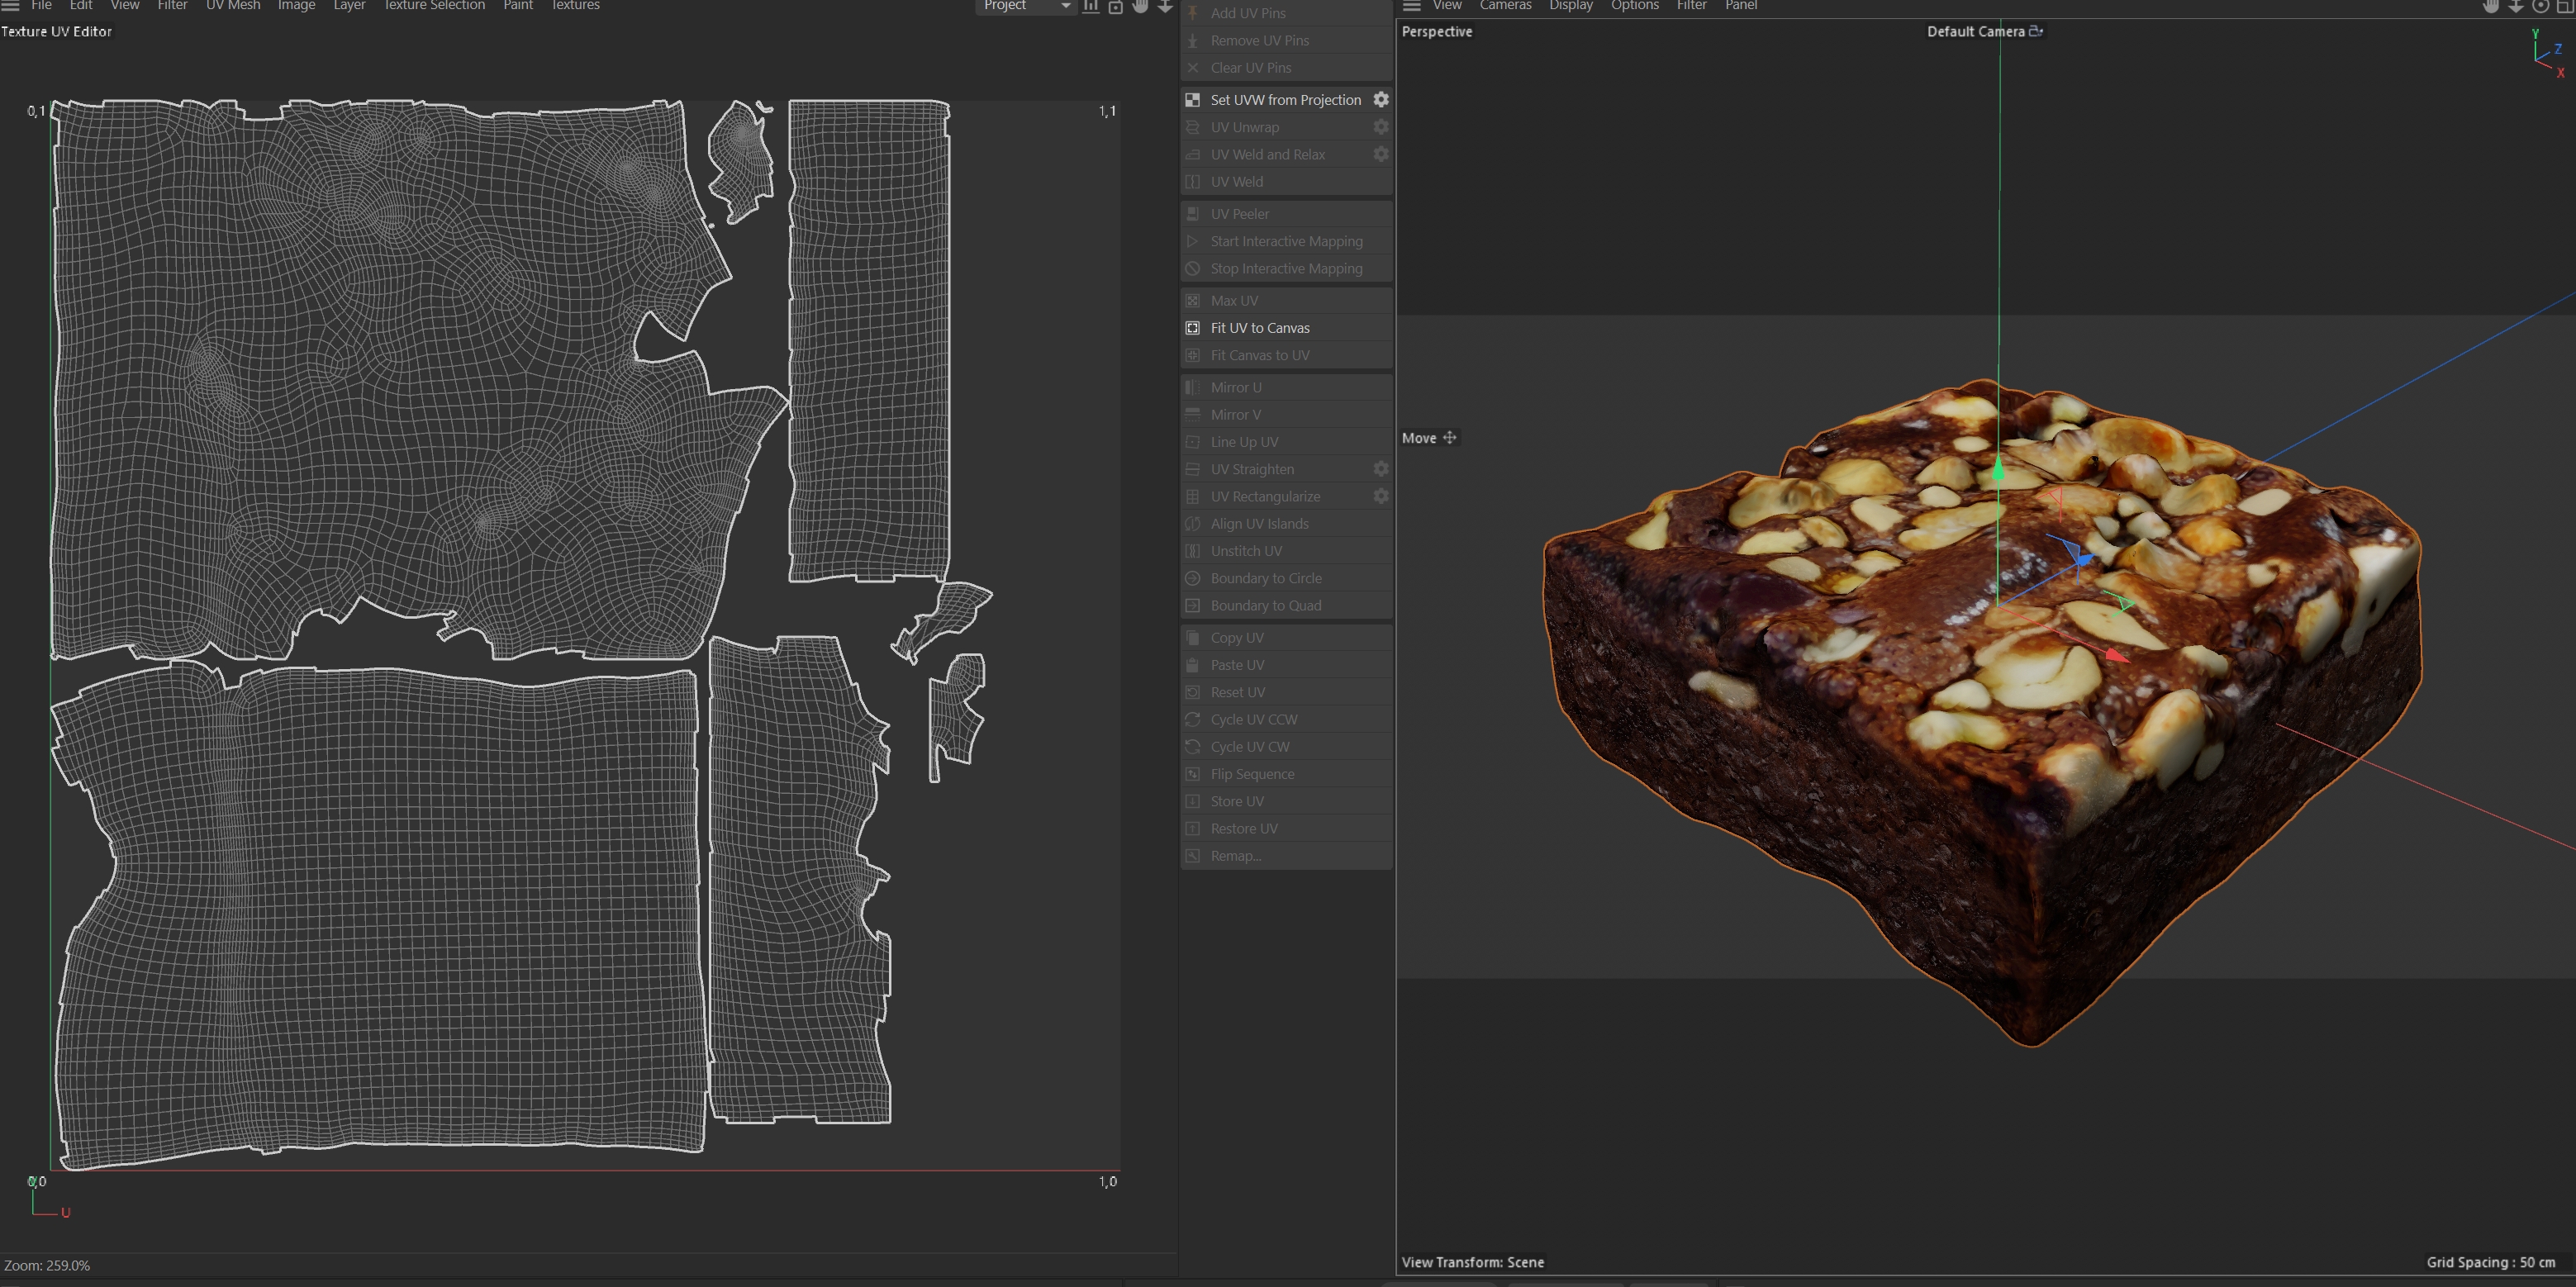Image resolution: width=2576 pixels, height=1287 pixels.
Task: Click the Fit UV to Canvas icon
Action: point(1192,328)
